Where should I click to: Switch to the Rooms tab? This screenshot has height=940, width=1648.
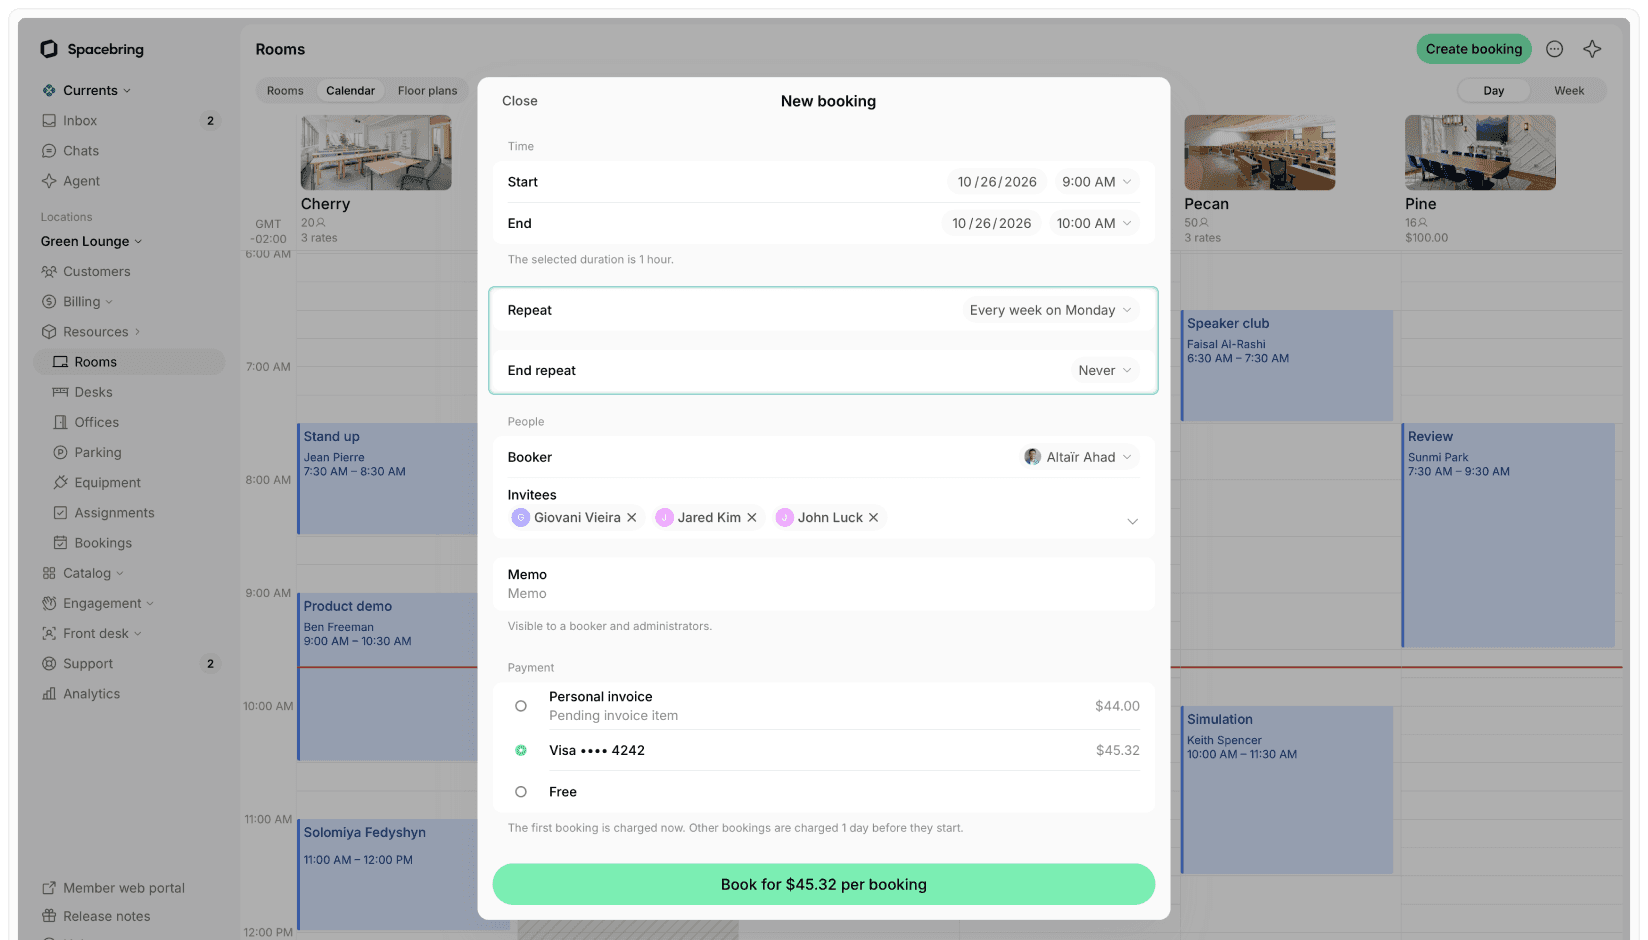click(285, 91)
